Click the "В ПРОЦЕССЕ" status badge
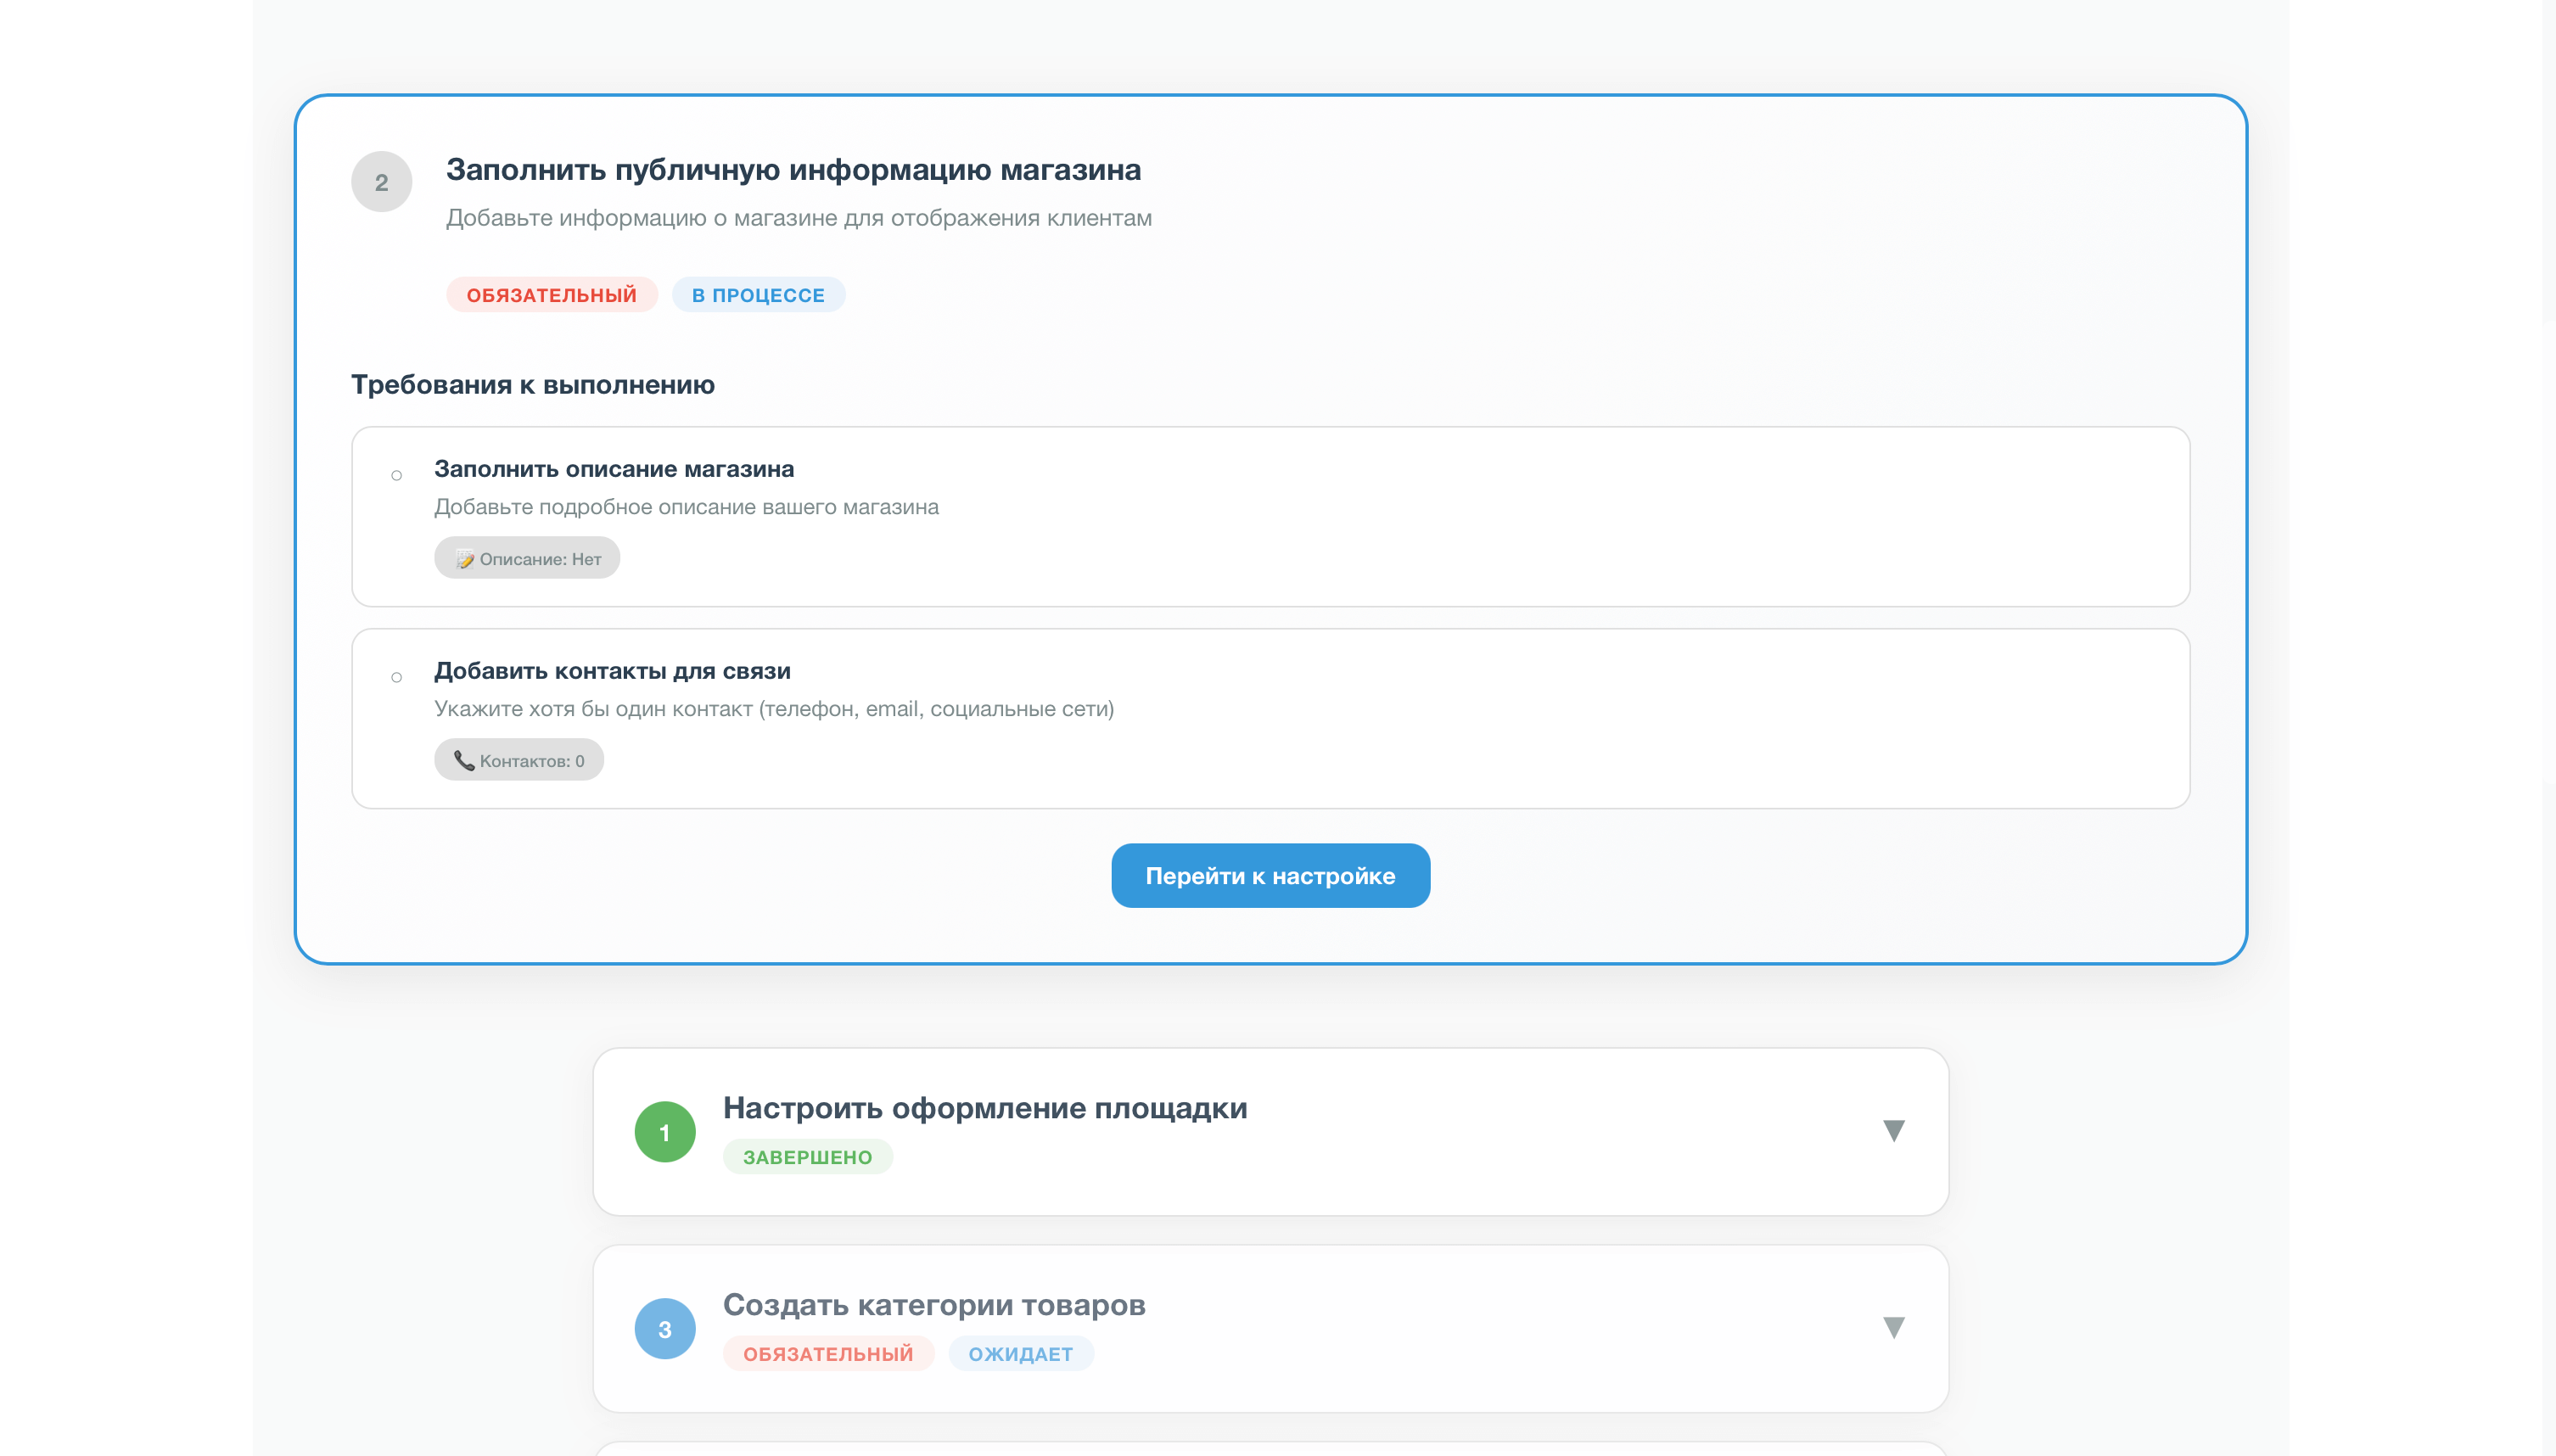The height and width of the screenshot is (1456, 2556). pyautogui.click(x=759, y=294)
